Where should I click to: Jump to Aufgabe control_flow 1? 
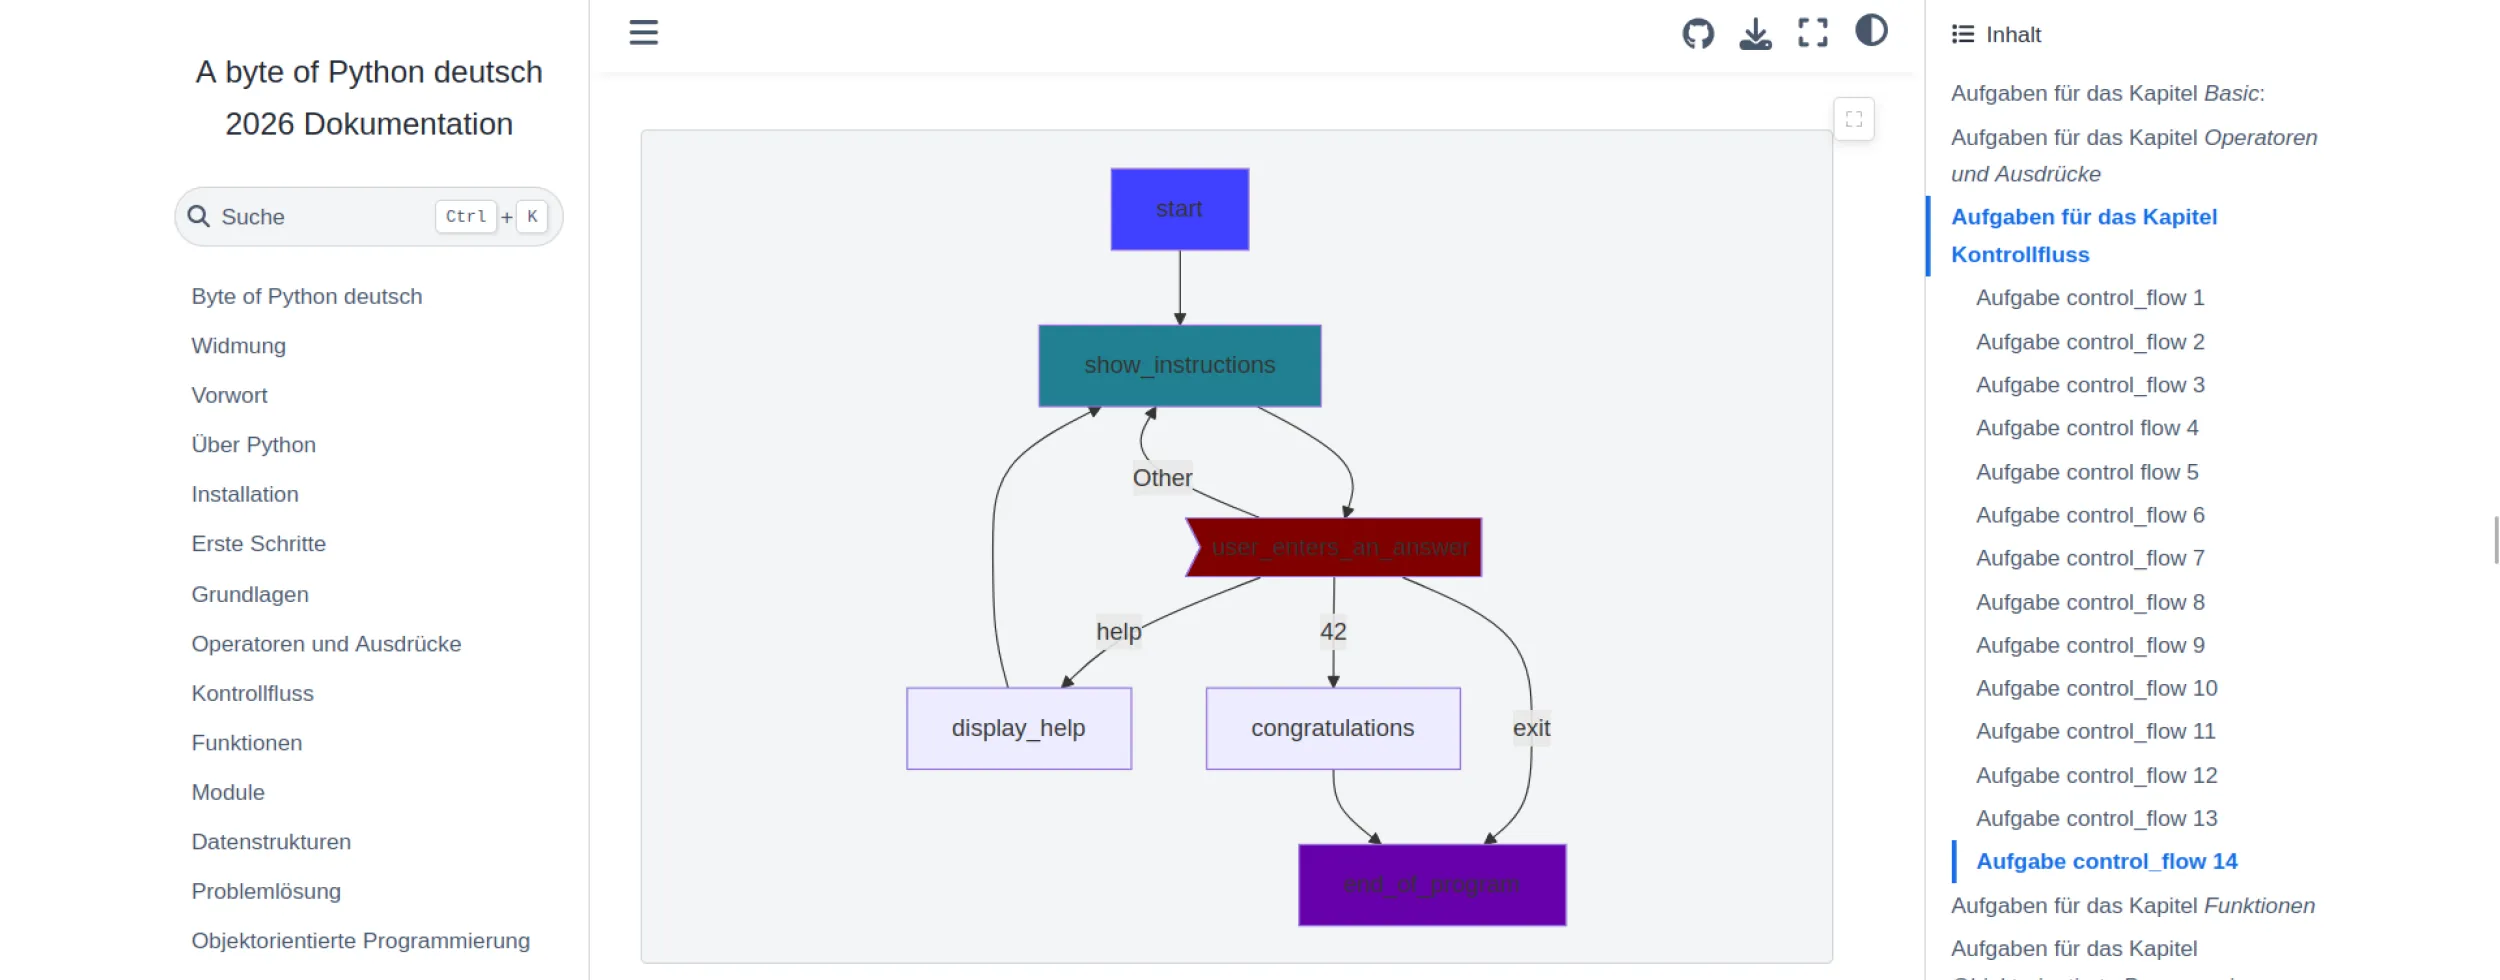(2090, 297)
